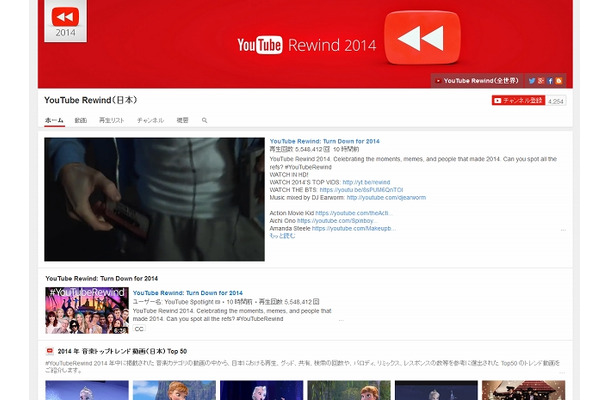Click the large rewind button in banner

(422, 38)
